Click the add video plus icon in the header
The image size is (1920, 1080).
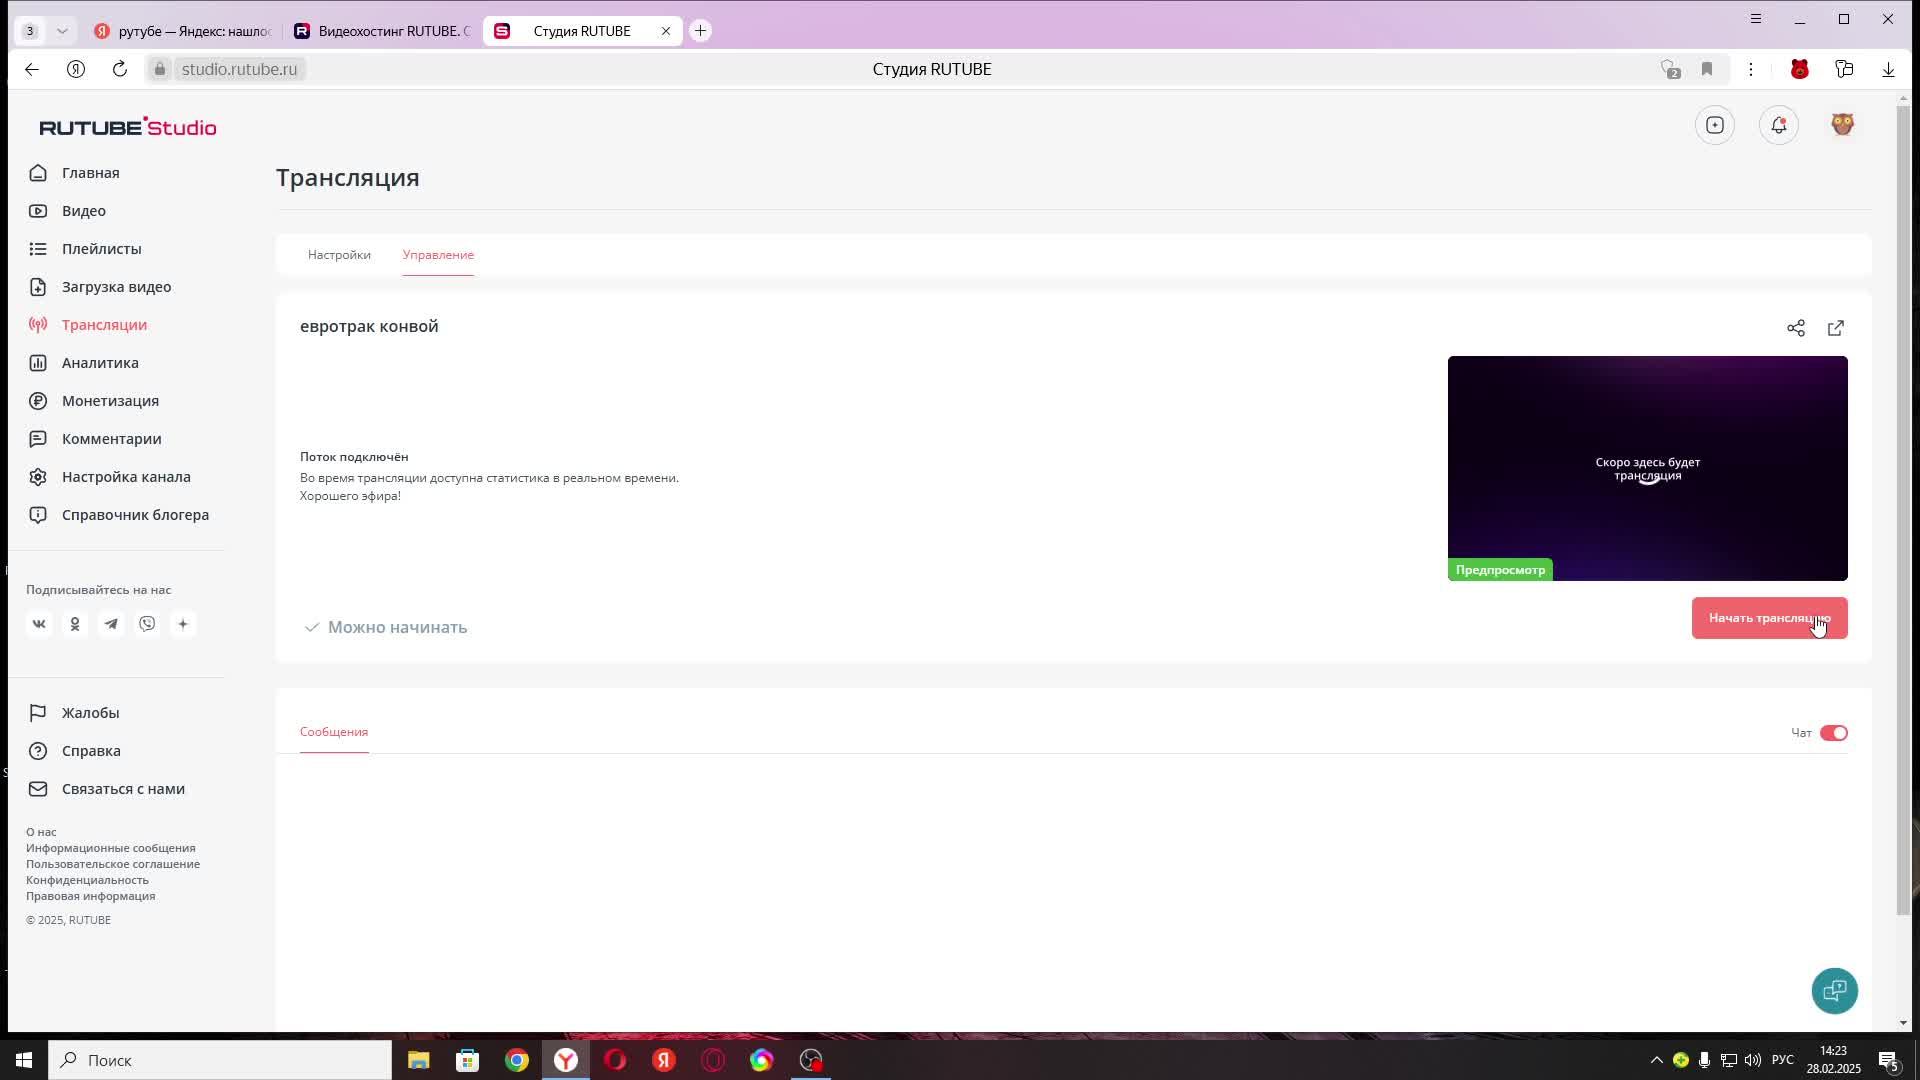coord(1715,125)
